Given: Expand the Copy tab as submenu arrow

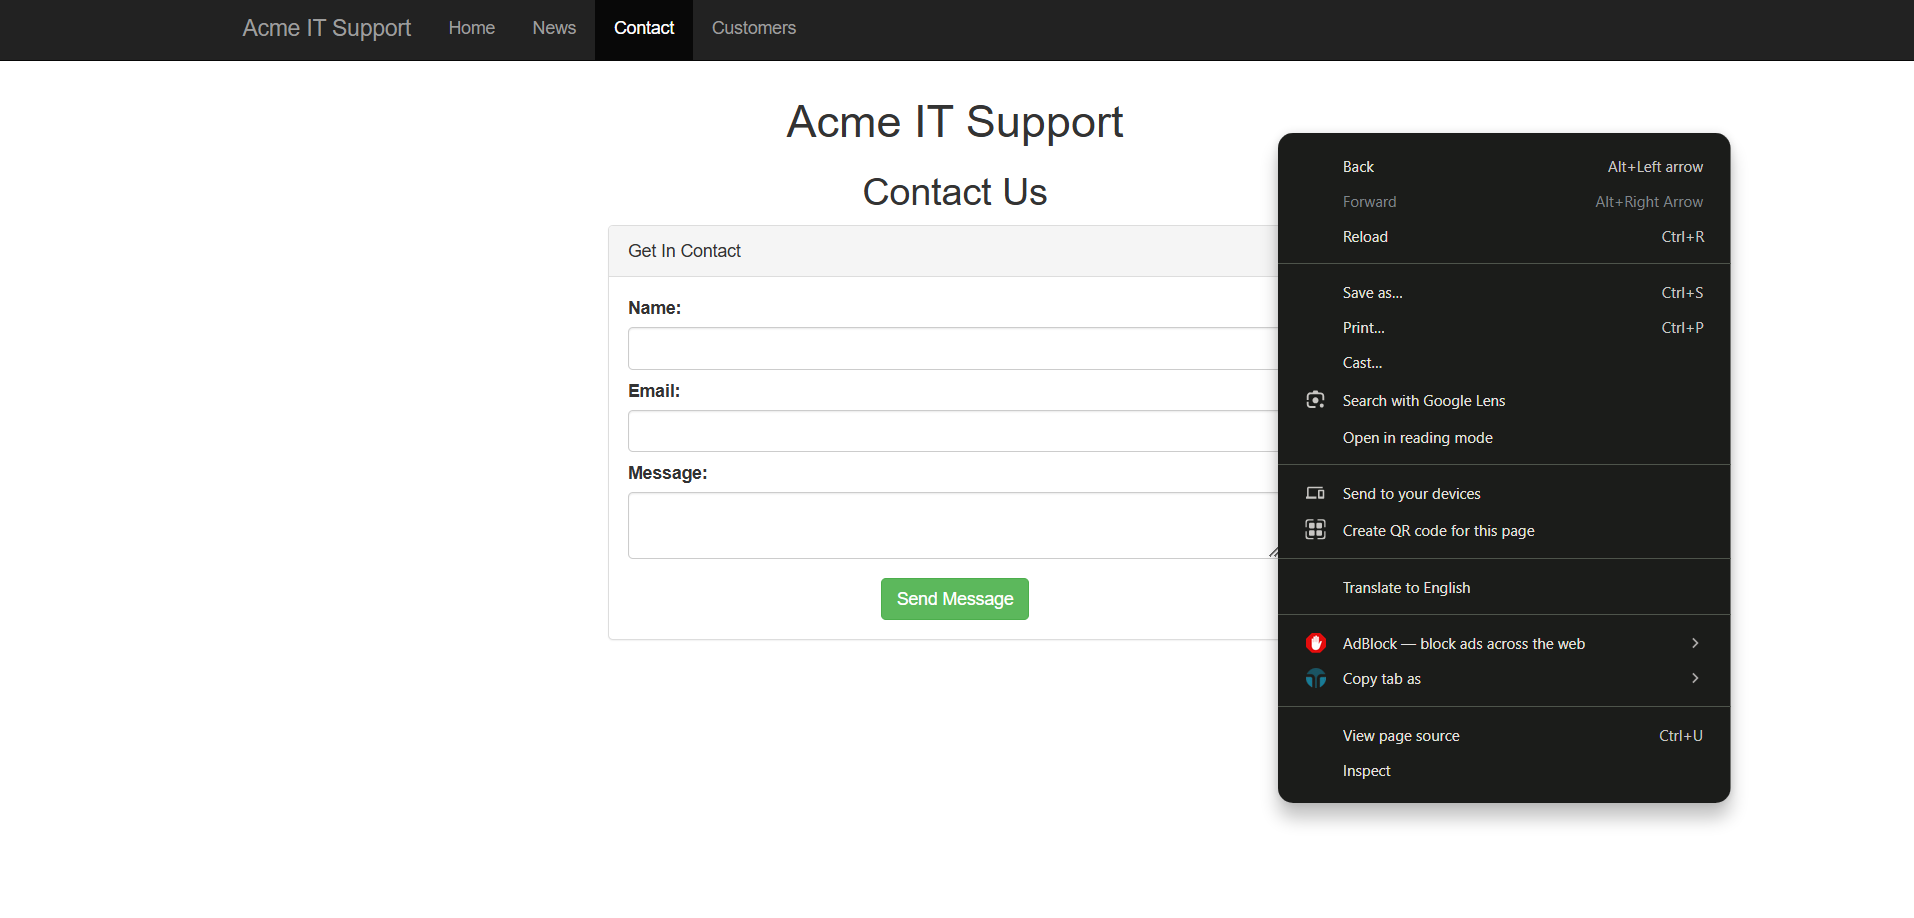Looking at the screenshot, I should [1694, 678].
